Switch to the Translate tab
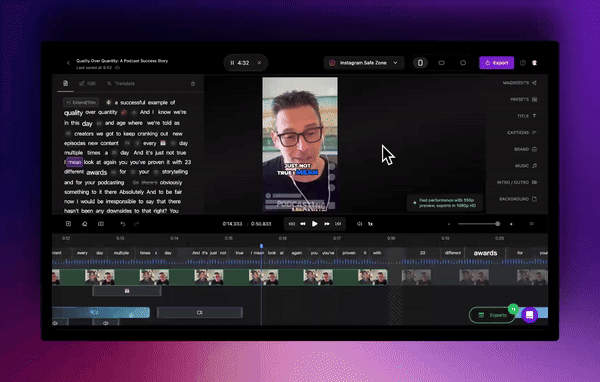Viewport: 600px width, 382px height. 121,83
